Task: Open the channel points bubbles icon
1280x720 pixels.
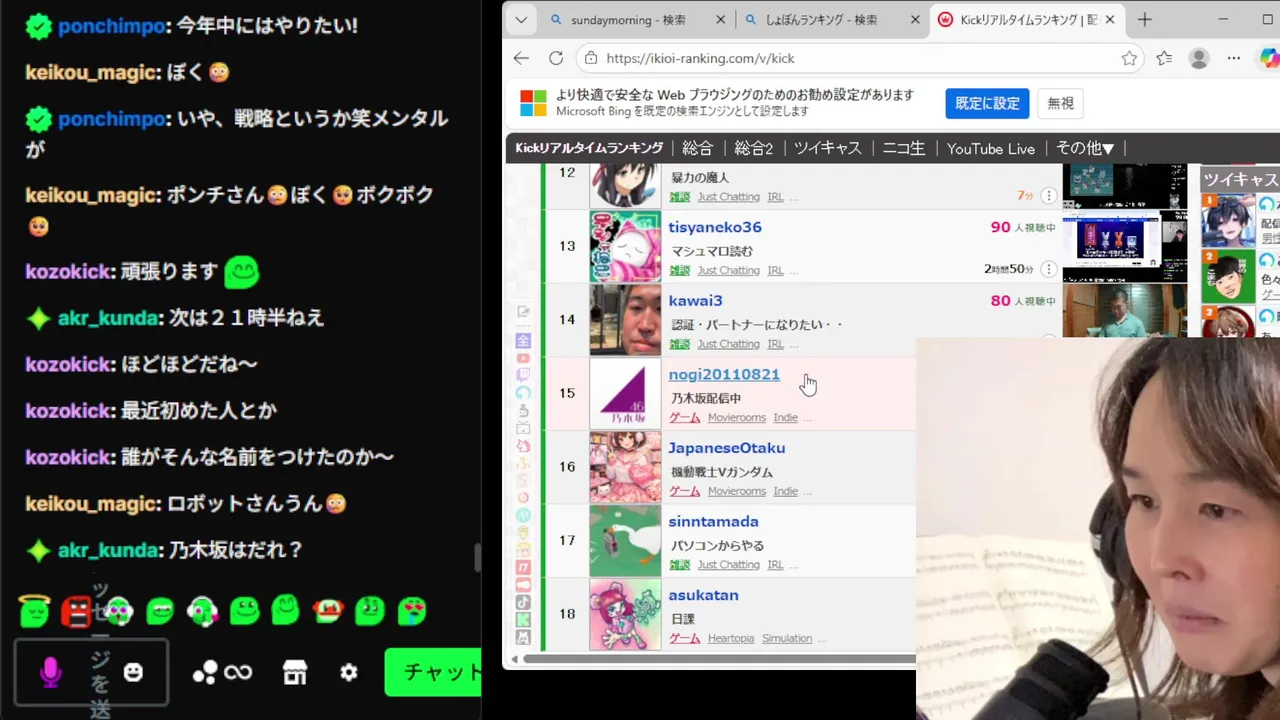Action: (x=205, y=673)
